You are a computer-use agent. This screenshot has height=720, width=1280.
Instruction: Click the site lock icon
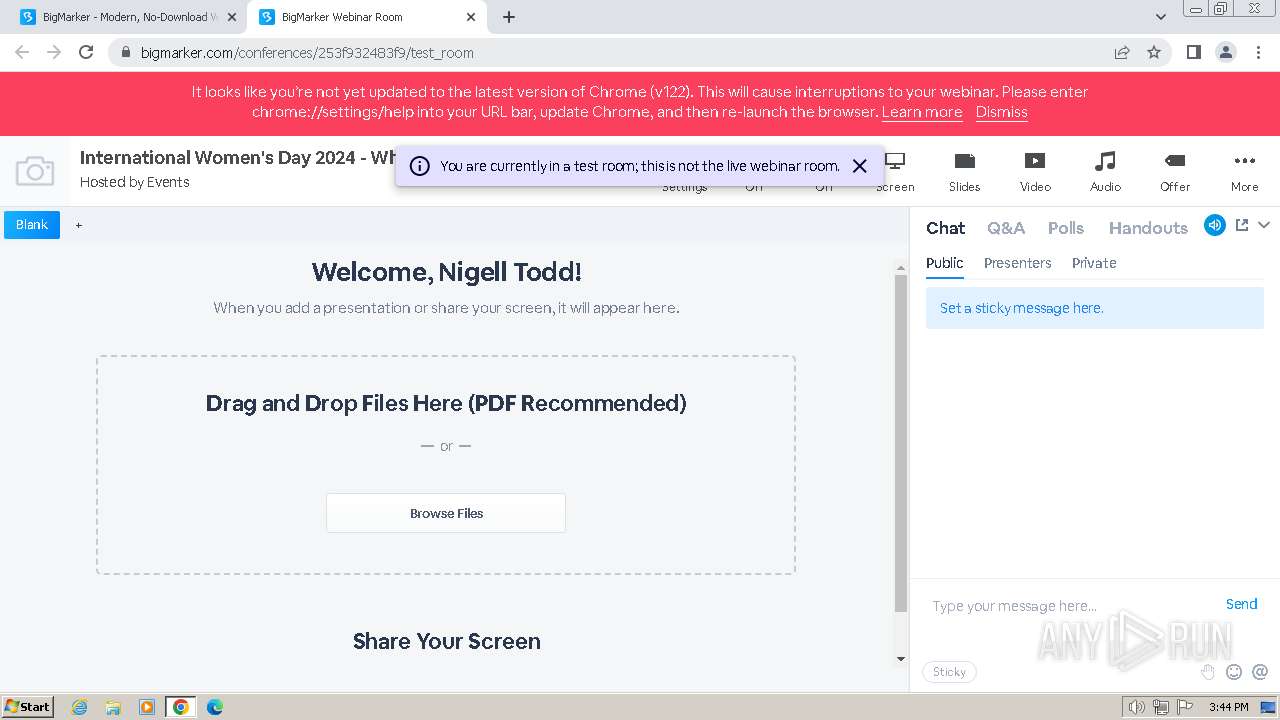(125, 53)
